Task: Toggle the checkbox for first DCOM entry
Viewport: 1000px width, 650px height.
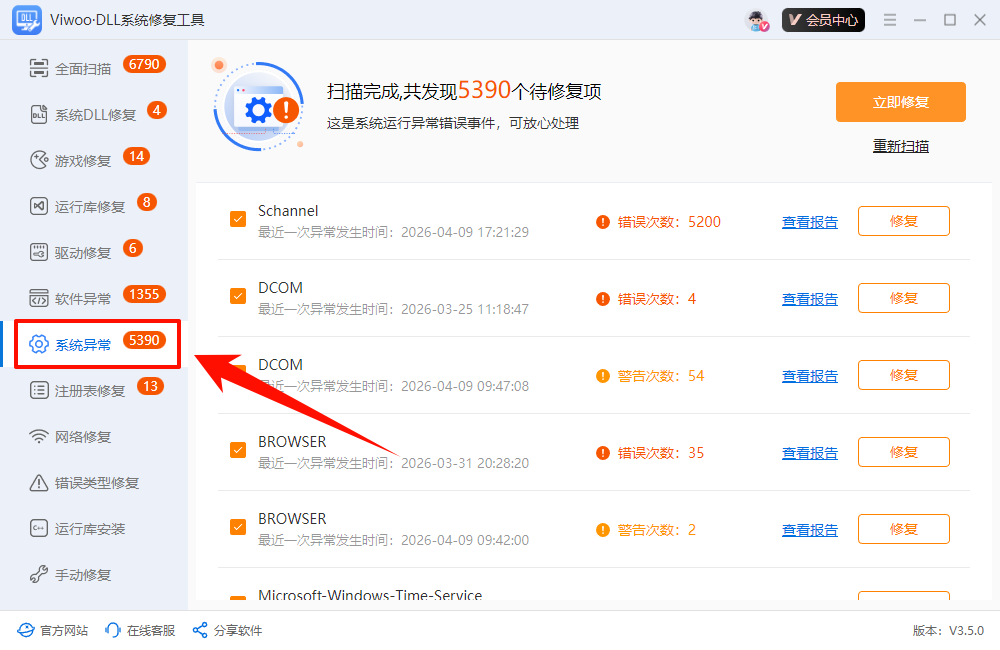Action: 238,296
